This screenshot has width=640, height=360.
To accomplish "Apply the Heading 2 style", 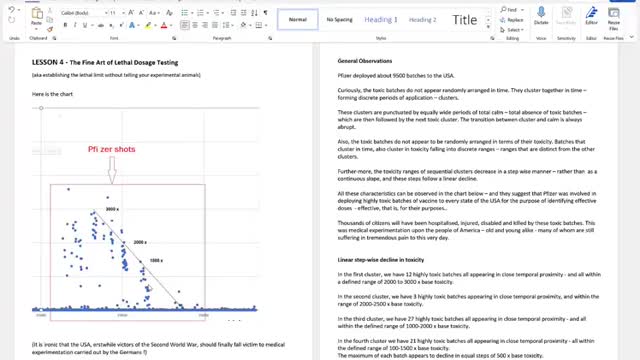I will coord(422,19).
